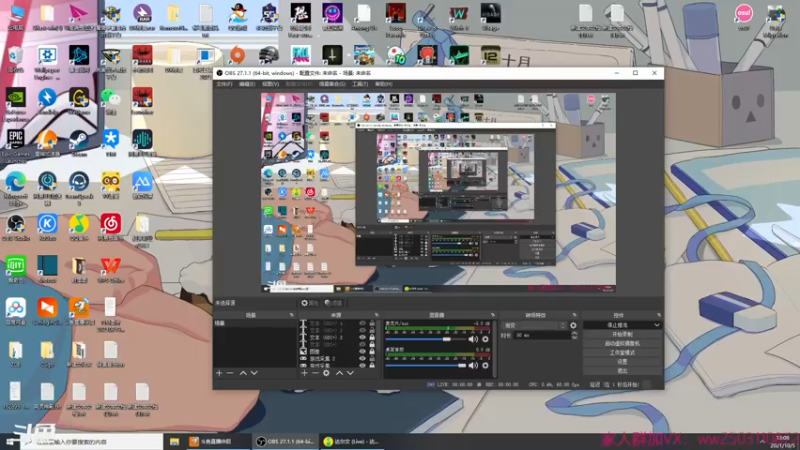
Task: Pop out the 转场特效 dock panel
Action: [574, 315]
